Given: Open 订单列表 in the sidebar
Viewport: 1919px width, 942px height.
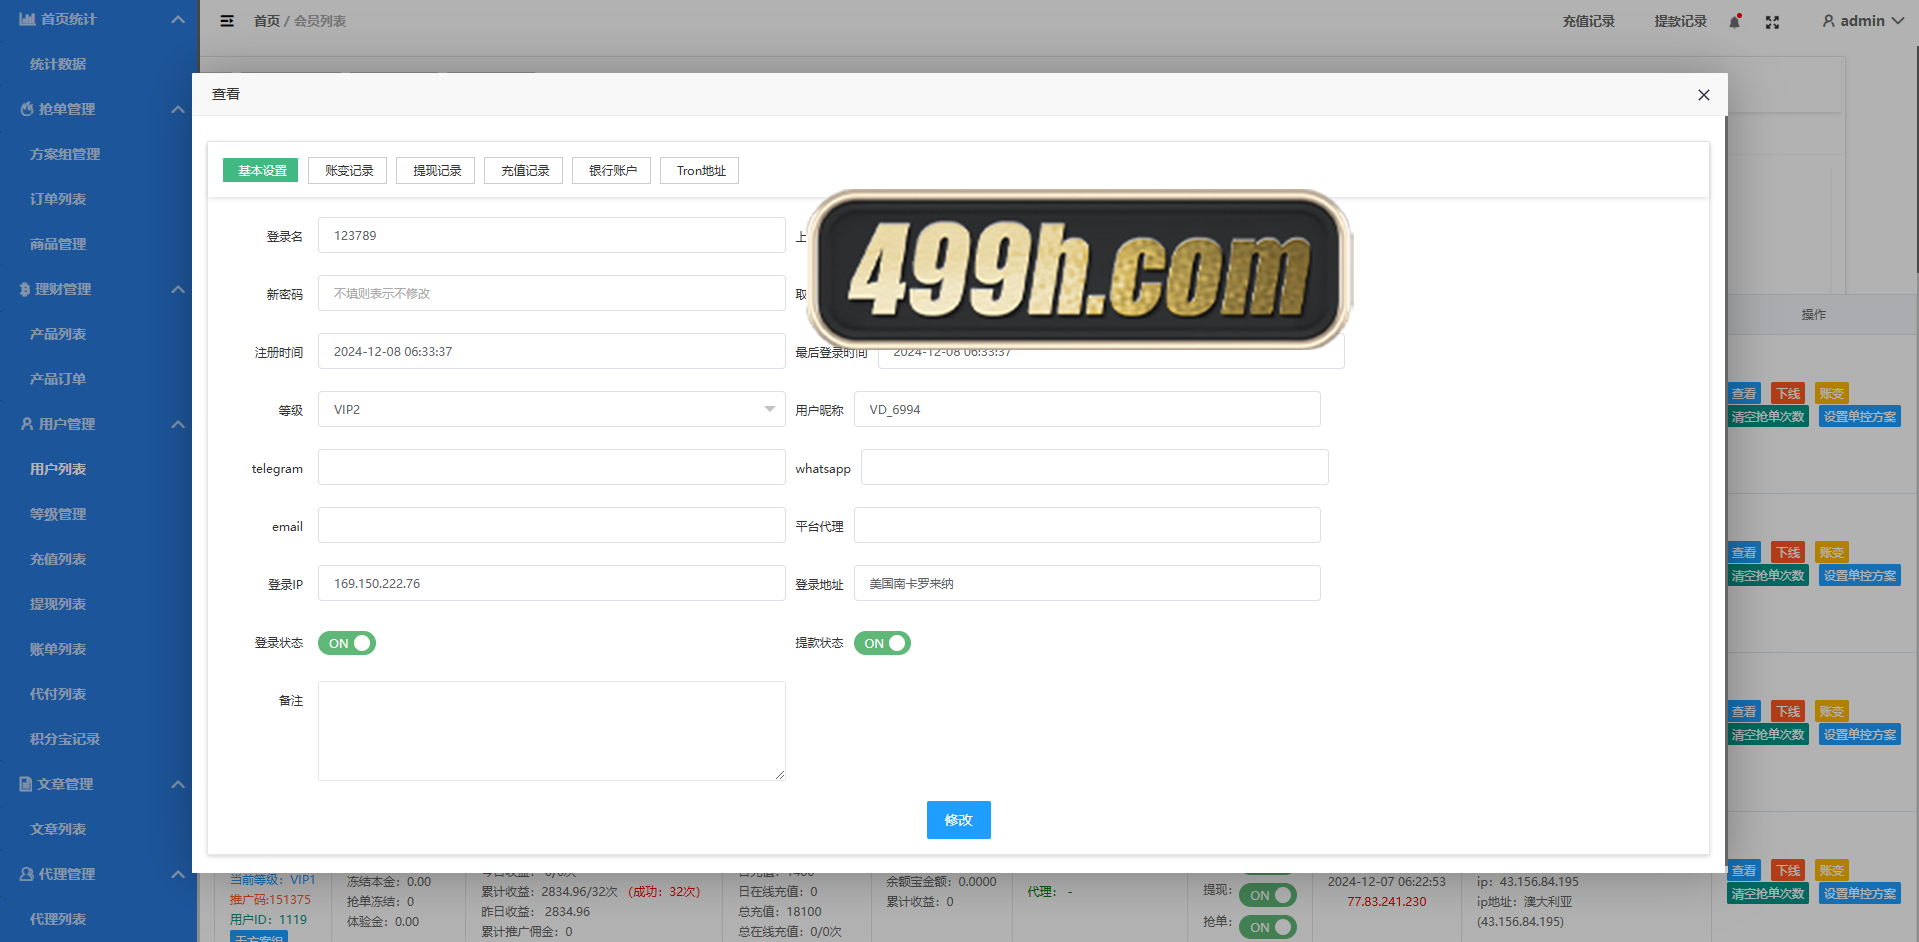Looking at the screenshot, I should tap(58, 199).
